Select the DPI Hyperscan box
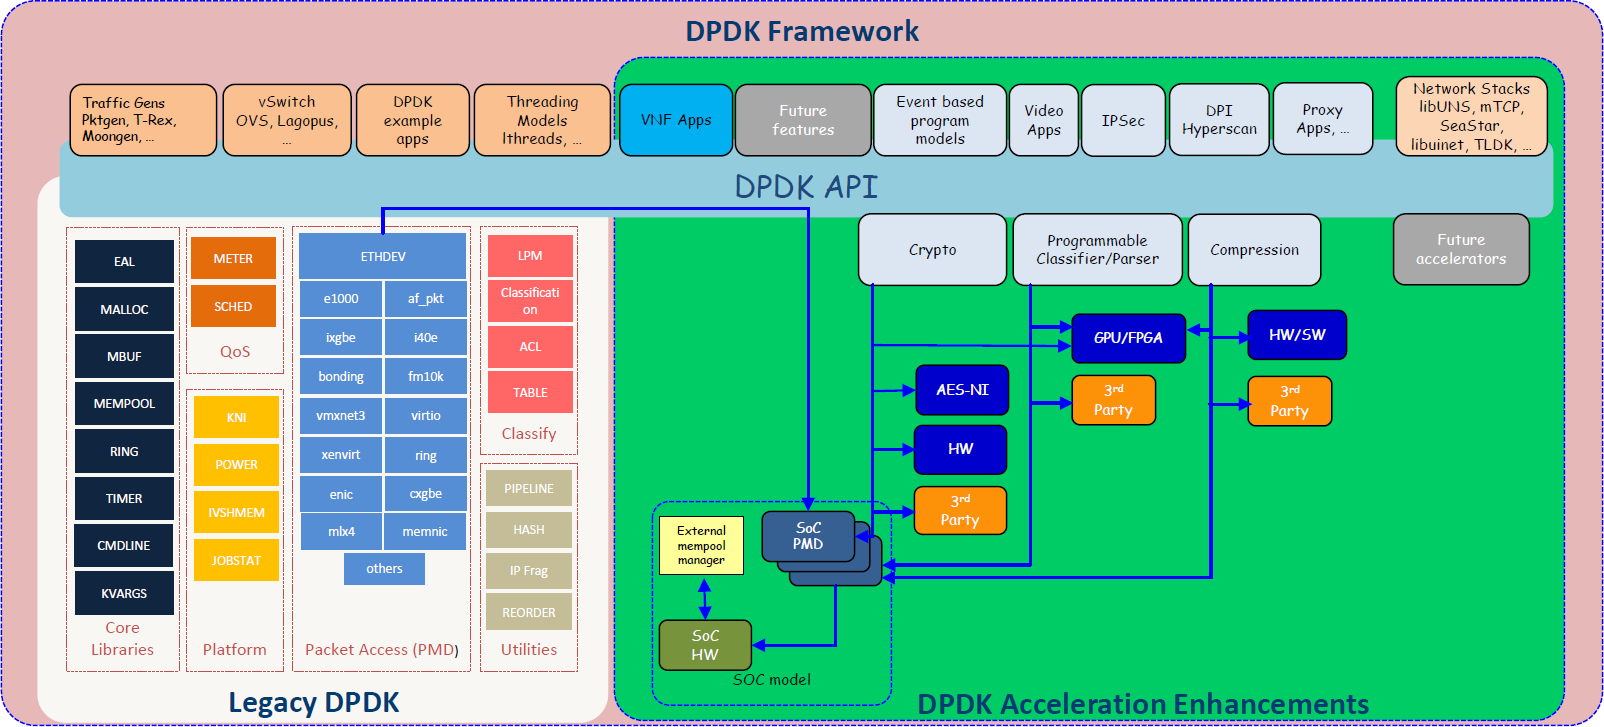Viewport: 1604px width, 727px height. pos(1219,119)
